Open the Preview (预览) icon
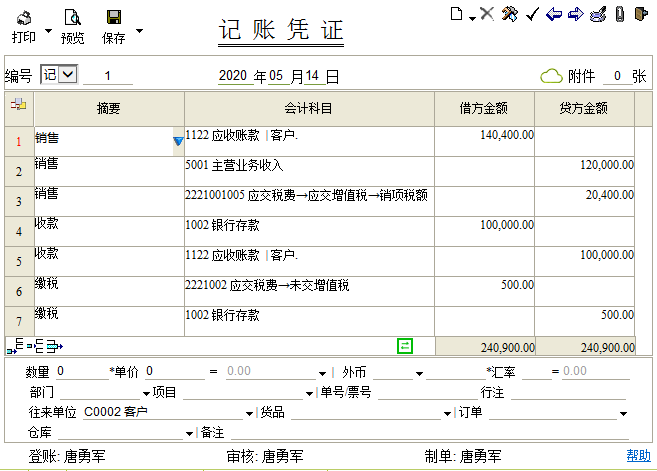This screenshot has width=657, height=471. point(72,18)
